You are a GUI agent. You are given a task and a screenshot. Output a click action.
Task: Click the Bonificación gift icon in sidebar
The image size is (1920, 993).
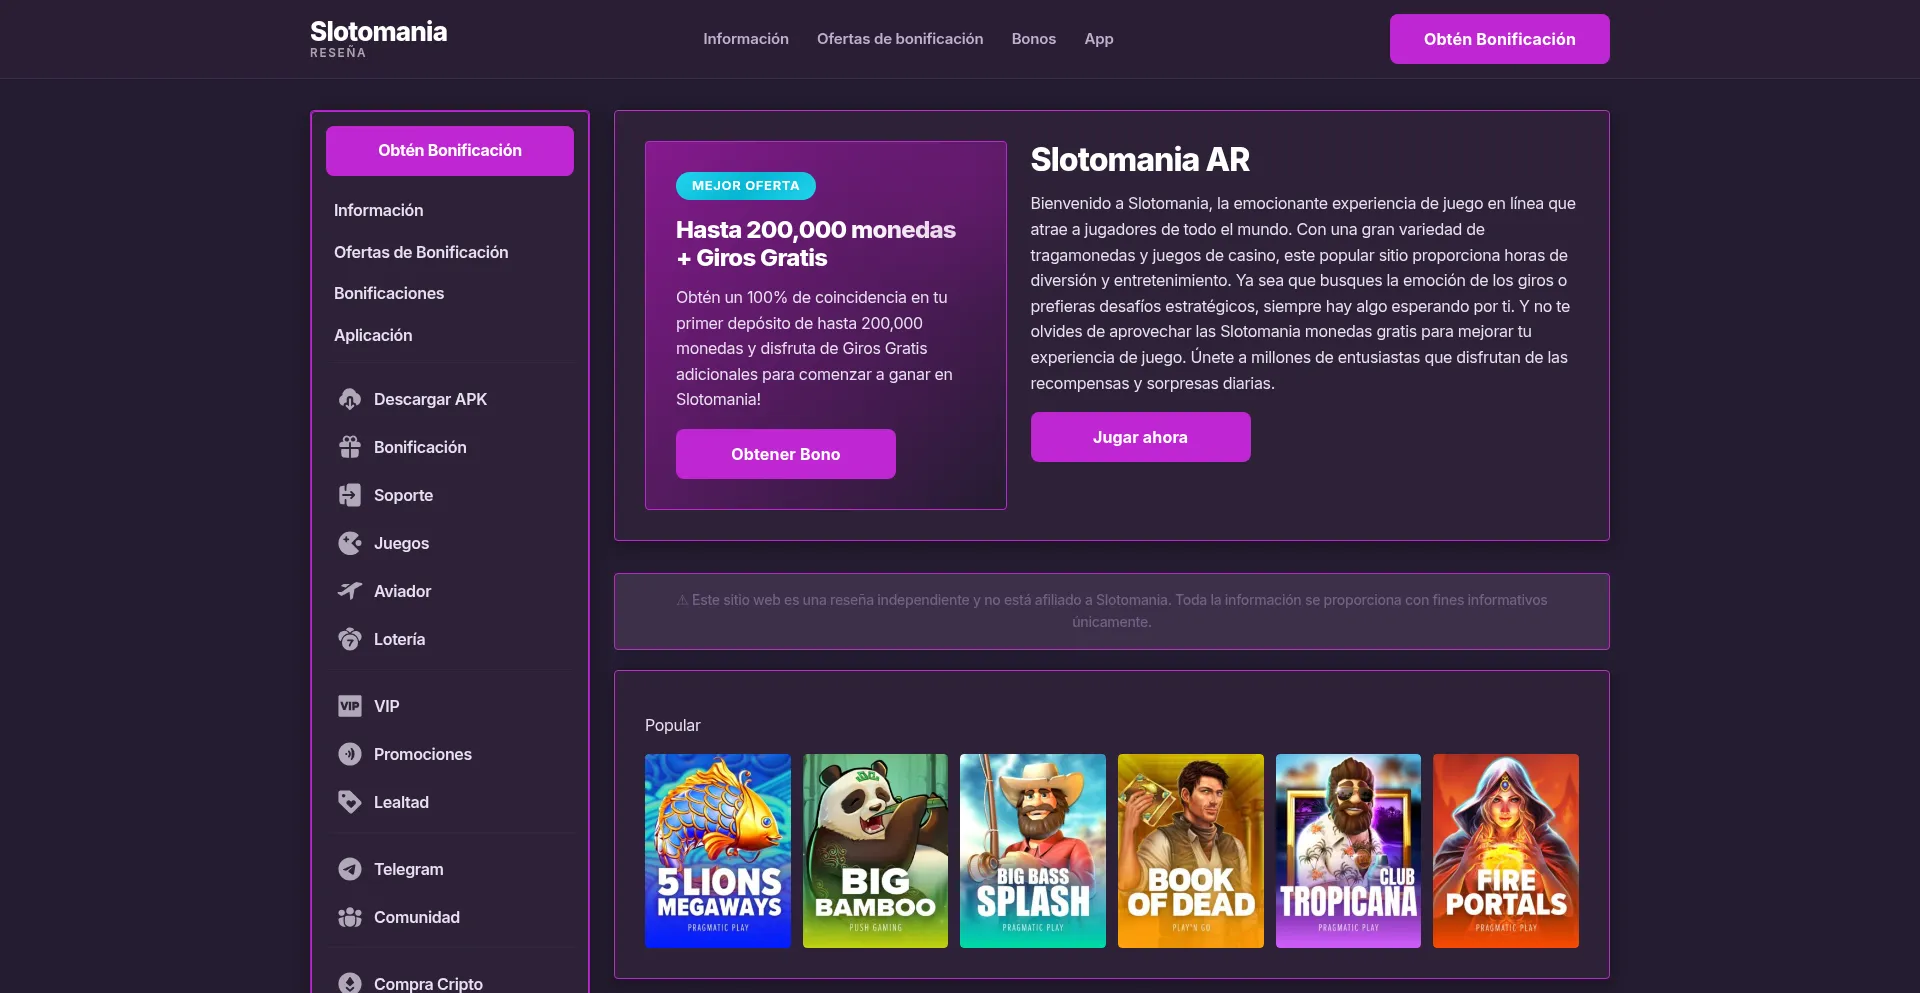click(349, 447)
